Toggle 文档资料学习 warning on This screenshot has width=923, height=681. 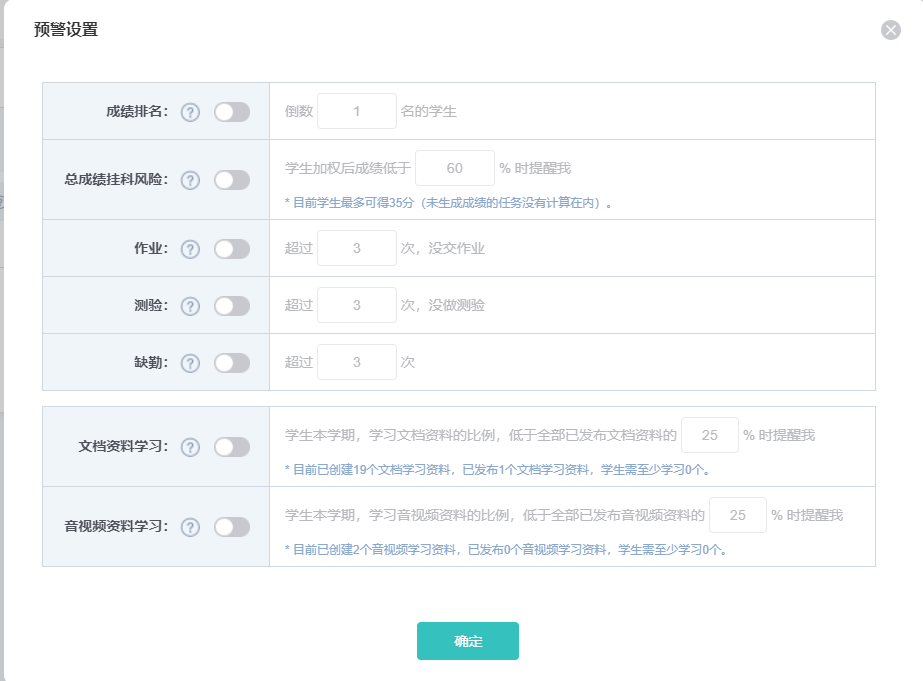231,447
